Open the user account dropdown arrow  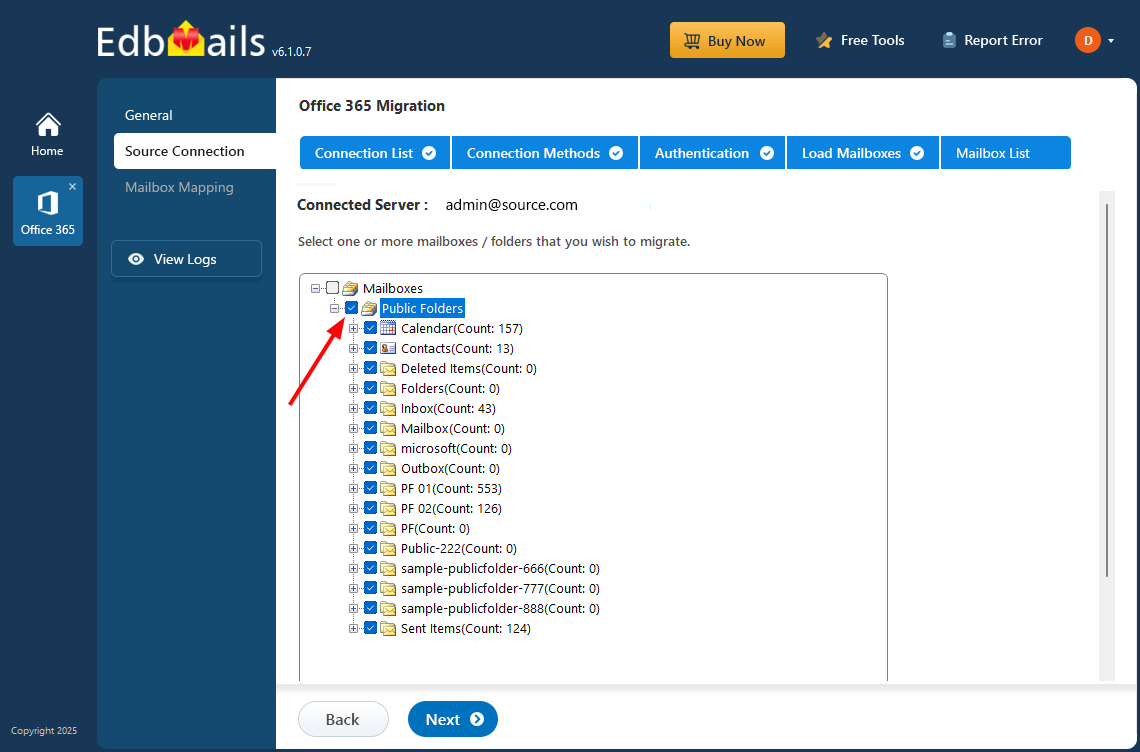point(1111,41)
